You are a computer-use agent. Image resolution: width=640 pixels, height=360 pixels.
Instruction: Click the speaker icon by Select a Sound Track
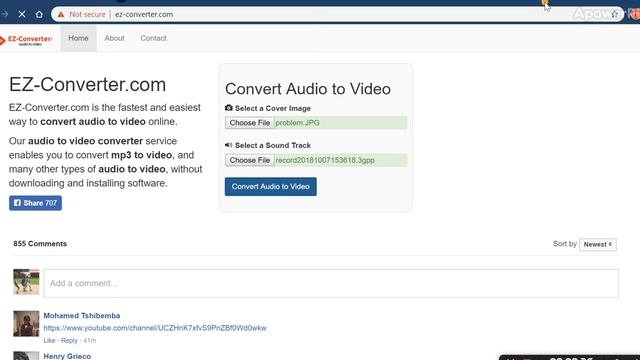coord(229,145)
